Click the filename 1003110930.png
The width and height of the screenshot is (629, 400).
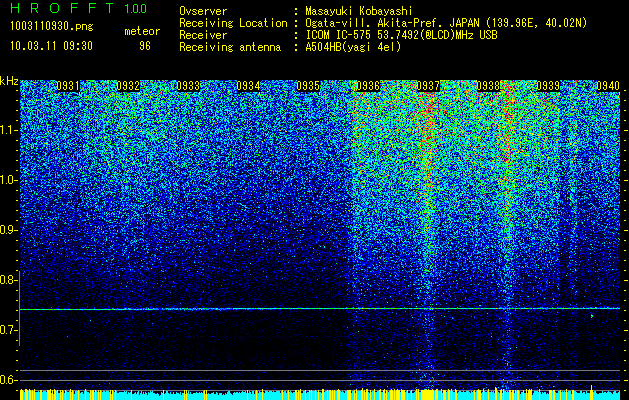click(x=52, y=27)
